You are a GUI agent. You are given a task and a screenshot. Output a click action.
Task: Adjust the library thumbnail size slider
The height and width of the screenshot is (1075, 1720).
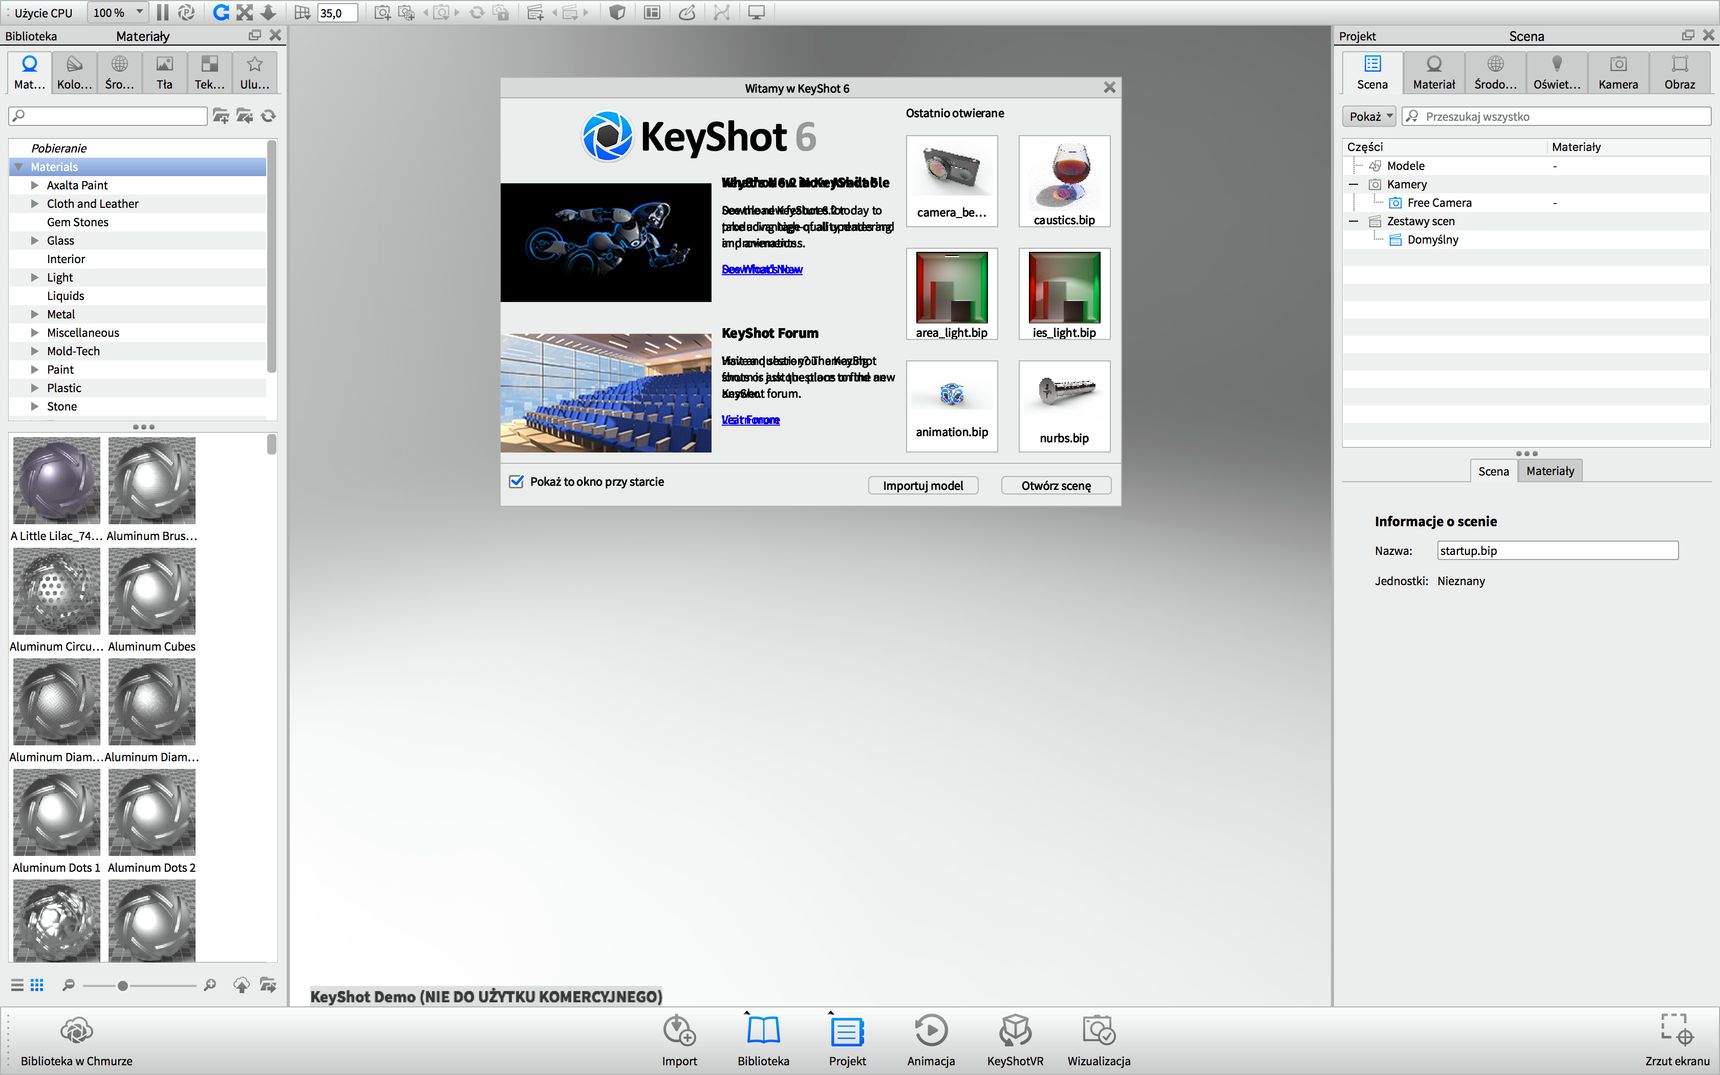[x=122, y=985]
